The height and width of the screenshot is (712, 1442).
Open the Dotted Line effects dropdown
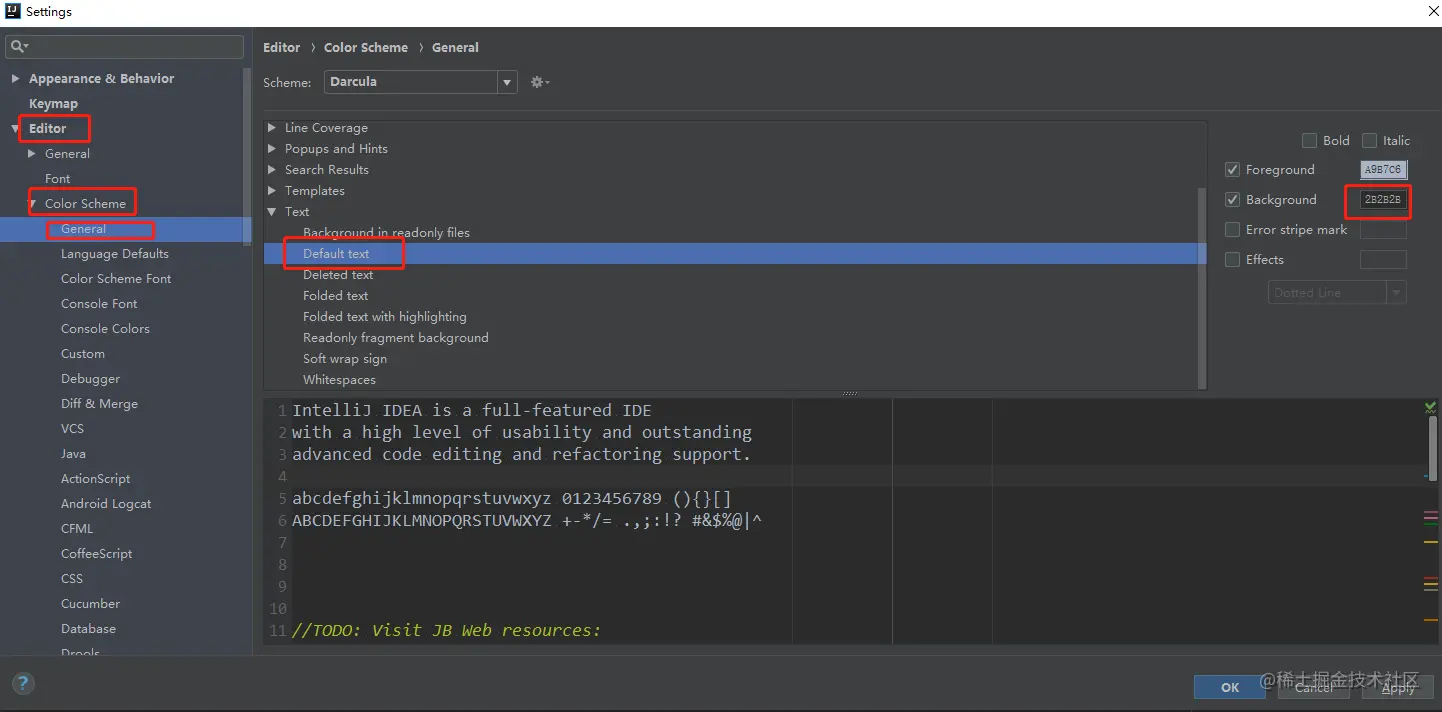pos(1337,293)
